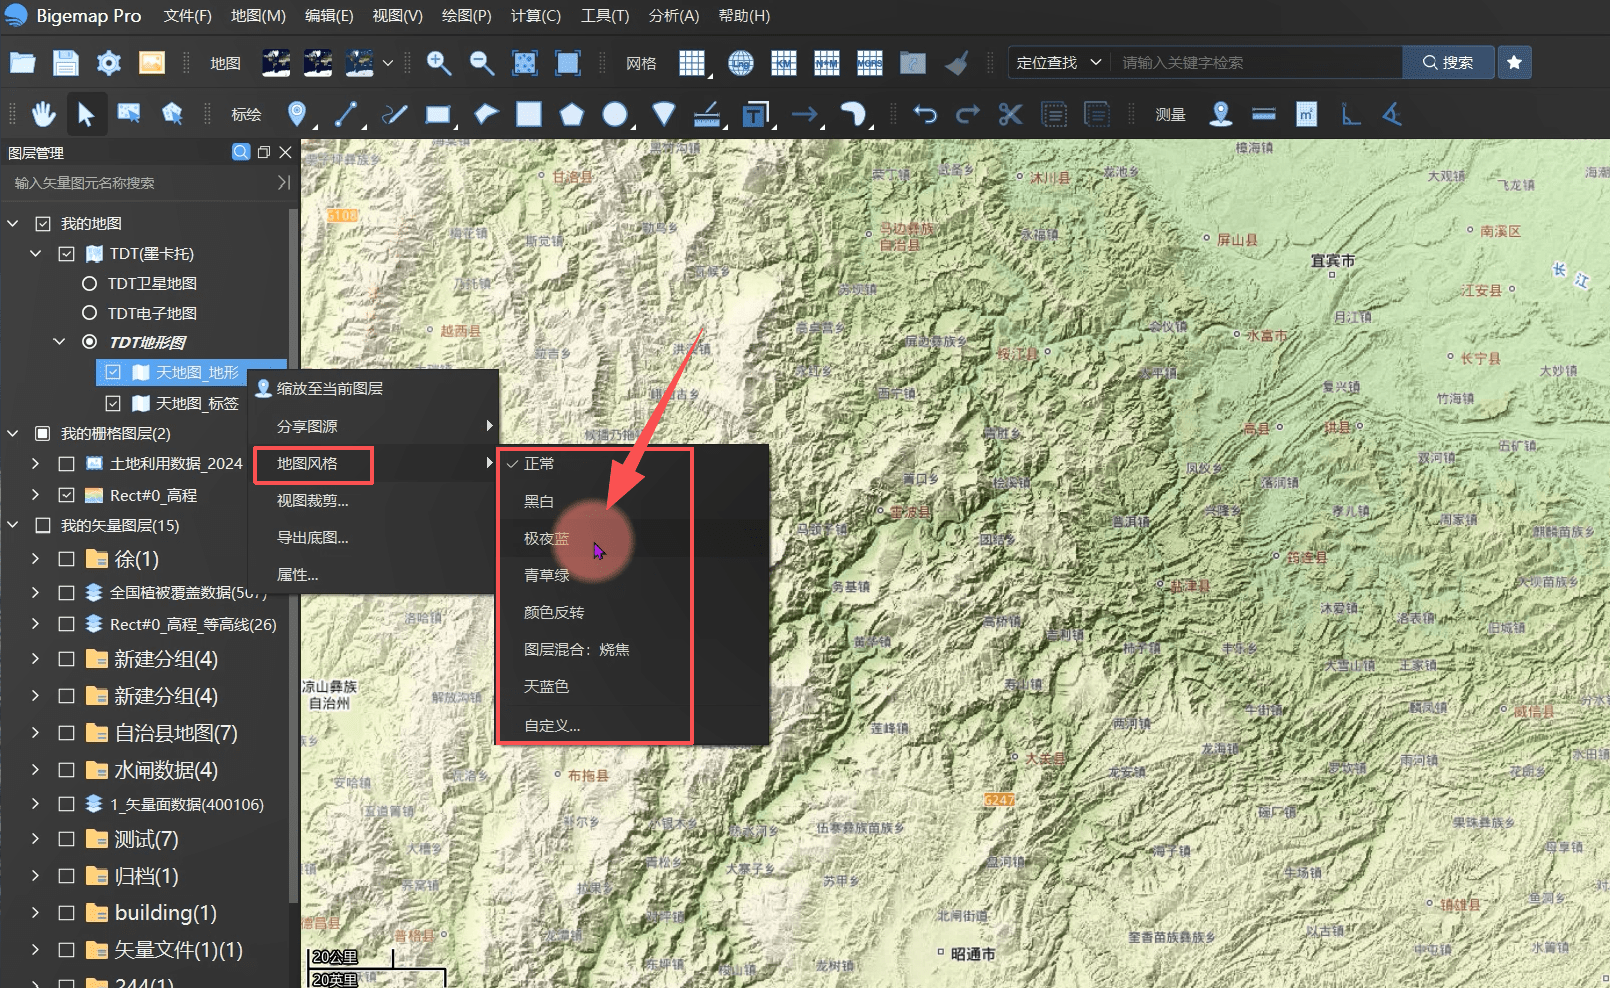Screen dimensions: 1610x988
Task: Choose the circle drawing tool
Action: 615,114
